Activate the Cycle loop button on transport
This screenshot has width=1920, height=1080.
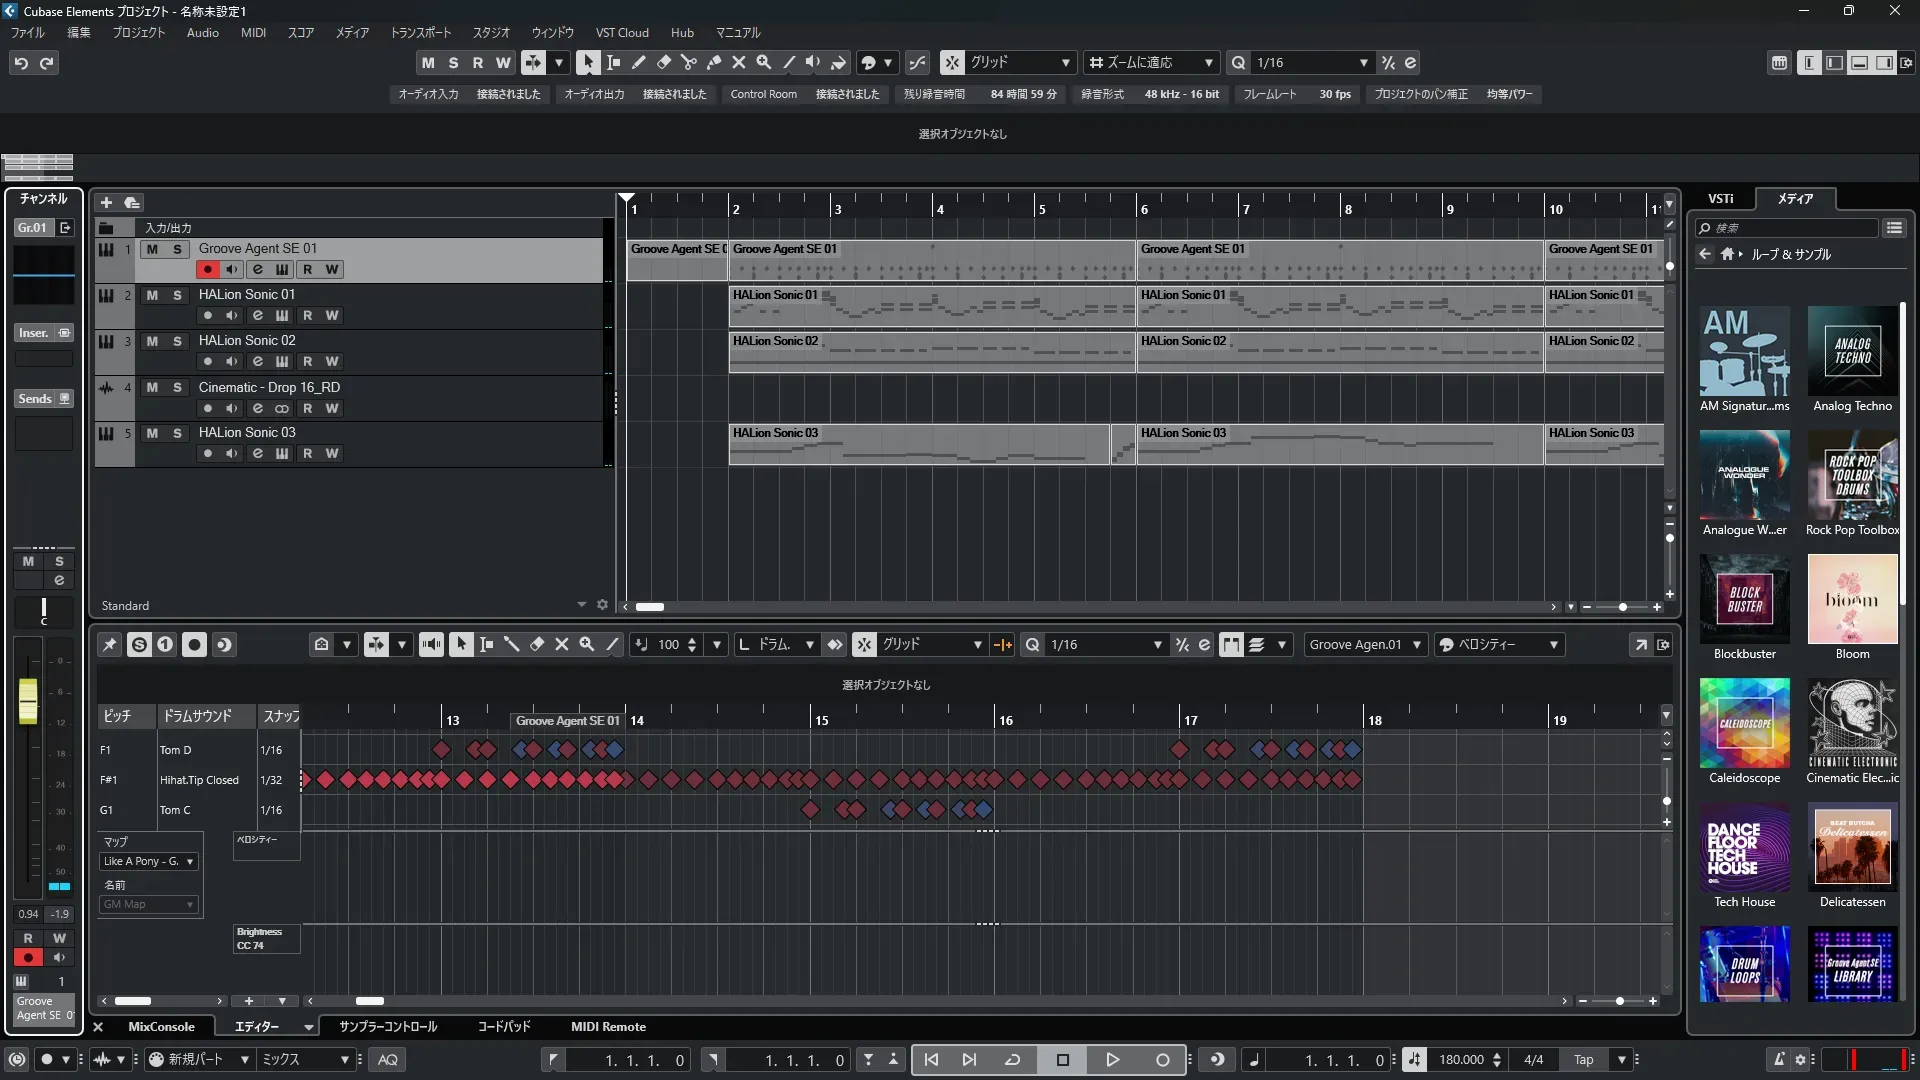pyautogui.click(x=1012, y=1060)
